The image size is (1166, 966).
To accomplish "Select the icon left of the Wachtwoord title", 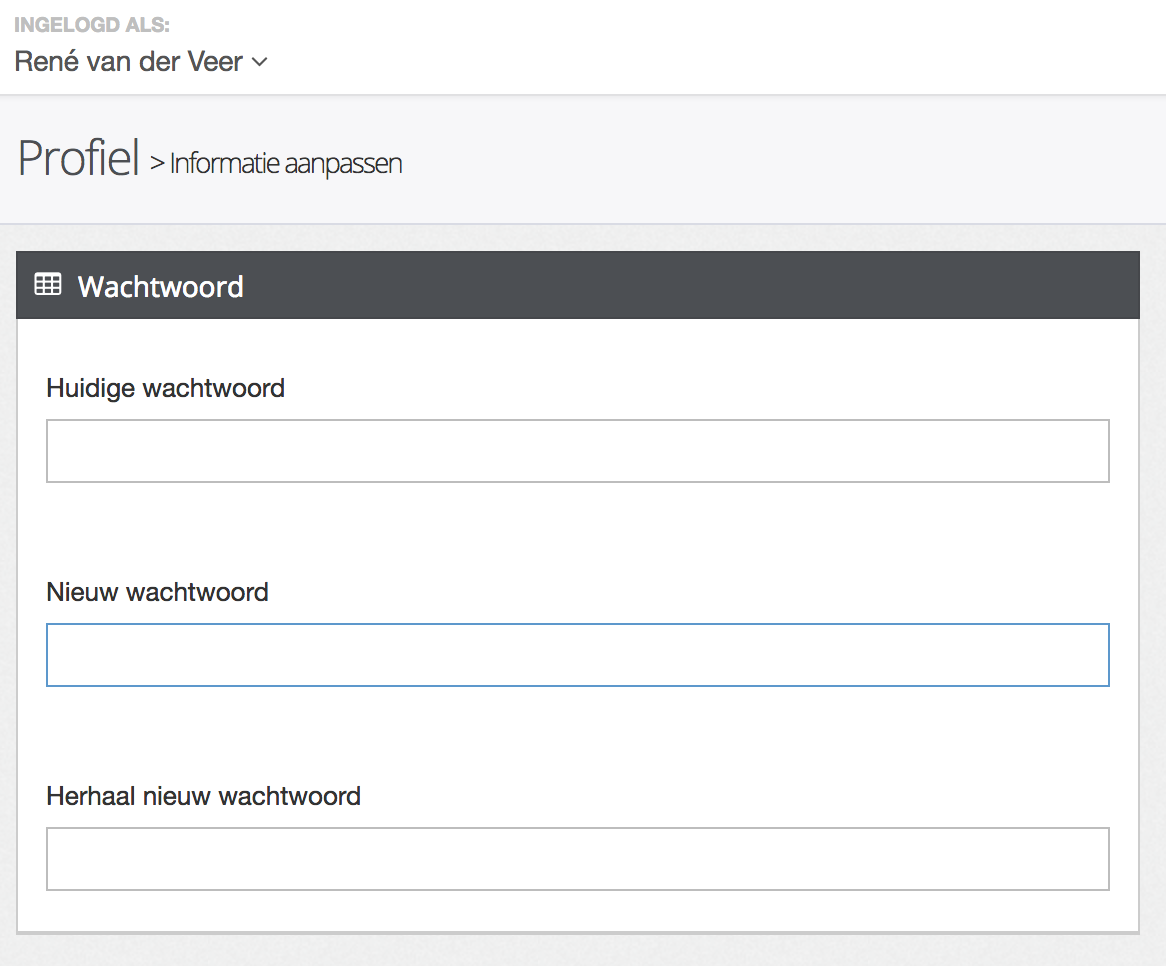I will coord(48,285).
